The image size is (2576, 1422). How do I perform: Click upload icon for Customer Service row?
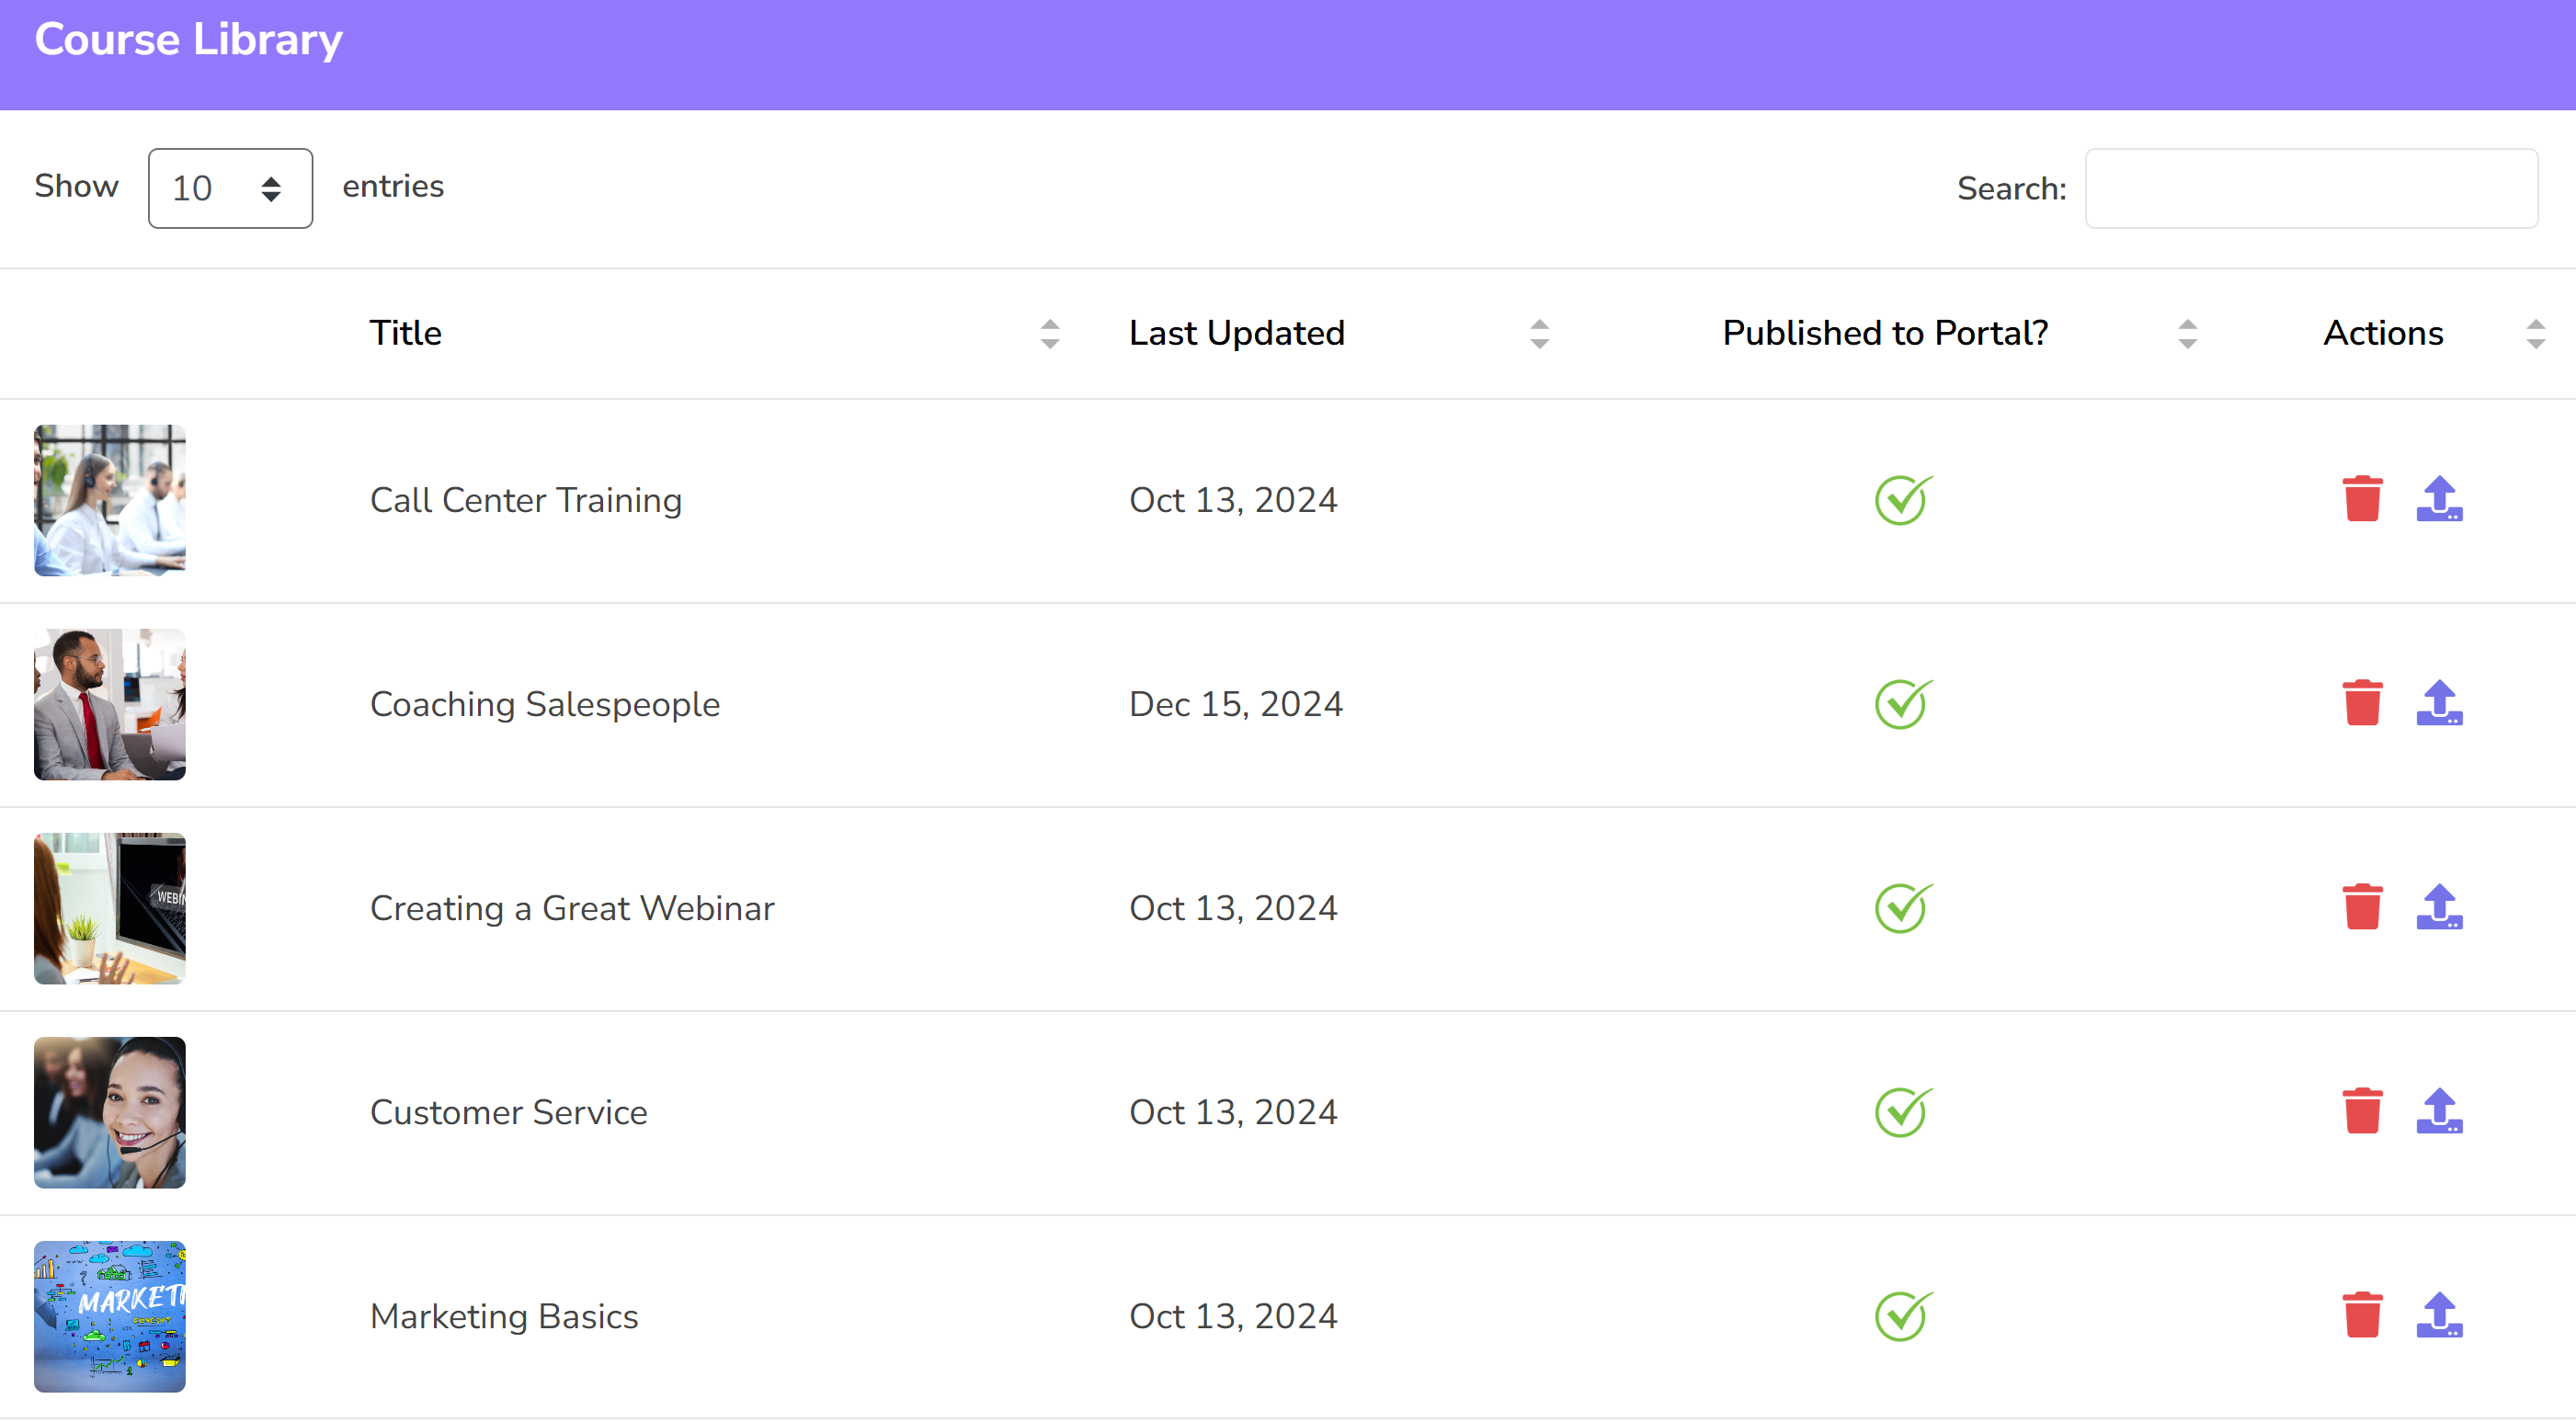click(x=2438, y=1112)
